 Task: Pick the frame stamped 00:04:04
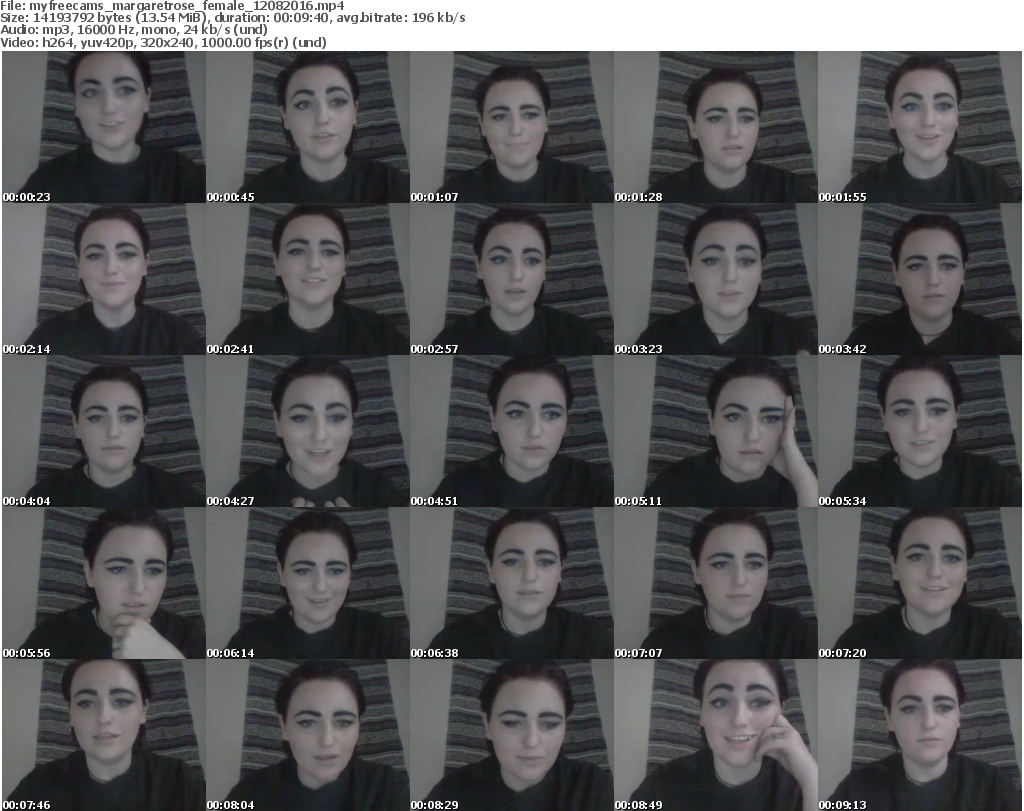tap(104, 432)
